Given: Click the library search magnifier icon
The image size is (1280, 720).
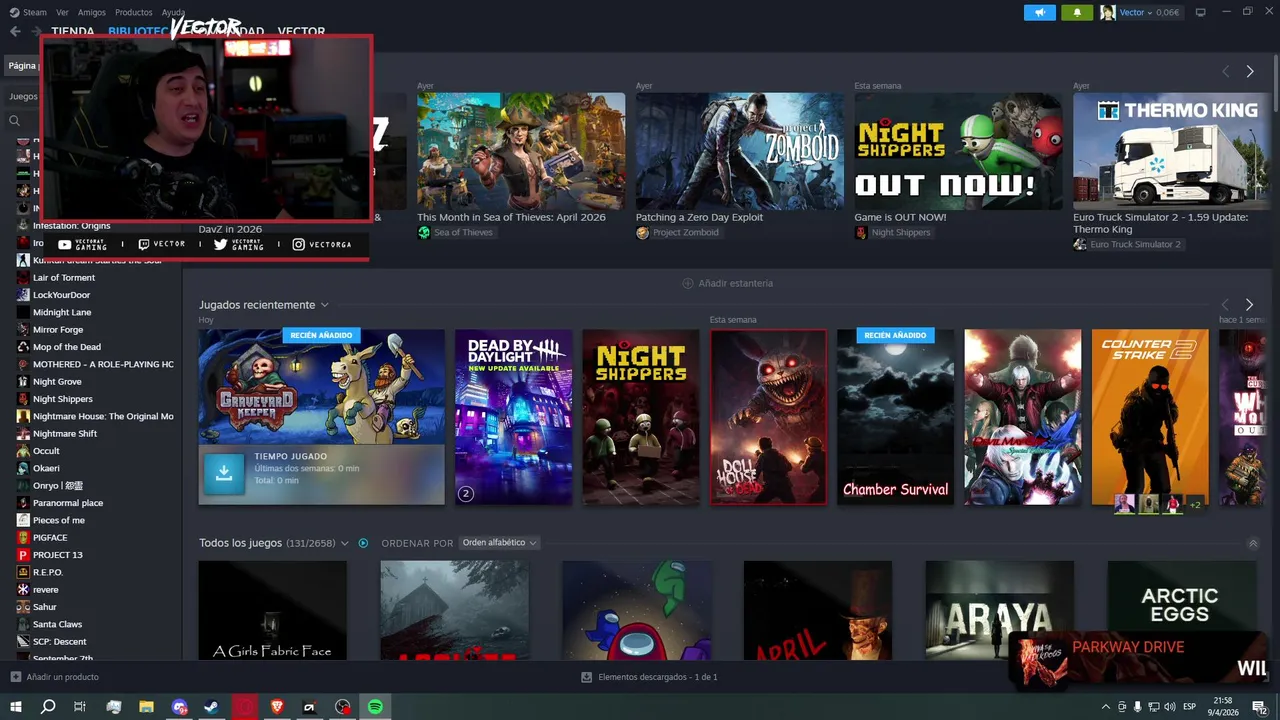Looking at the screenshot, I should (14, 120).
